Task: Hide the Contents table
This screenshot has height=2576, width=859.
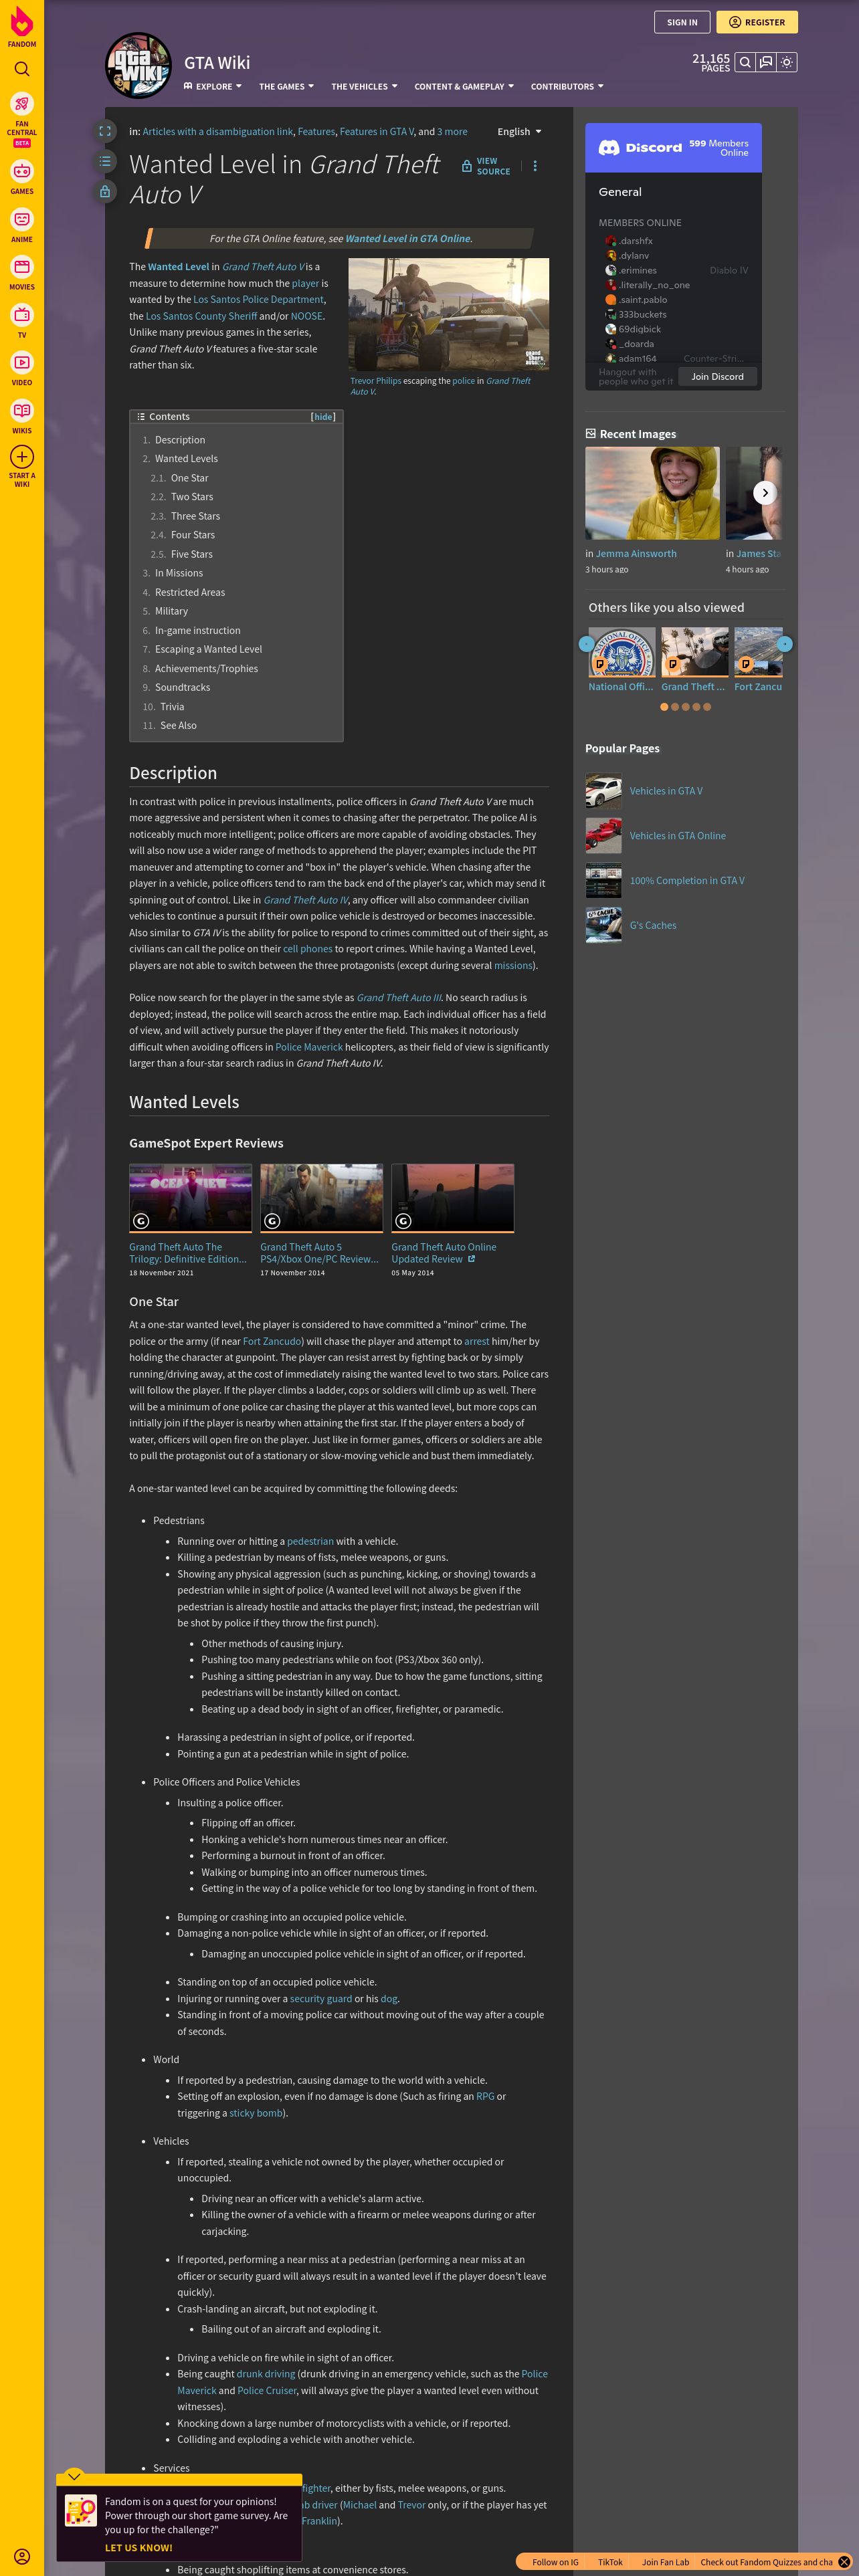Action: point(323,417)
